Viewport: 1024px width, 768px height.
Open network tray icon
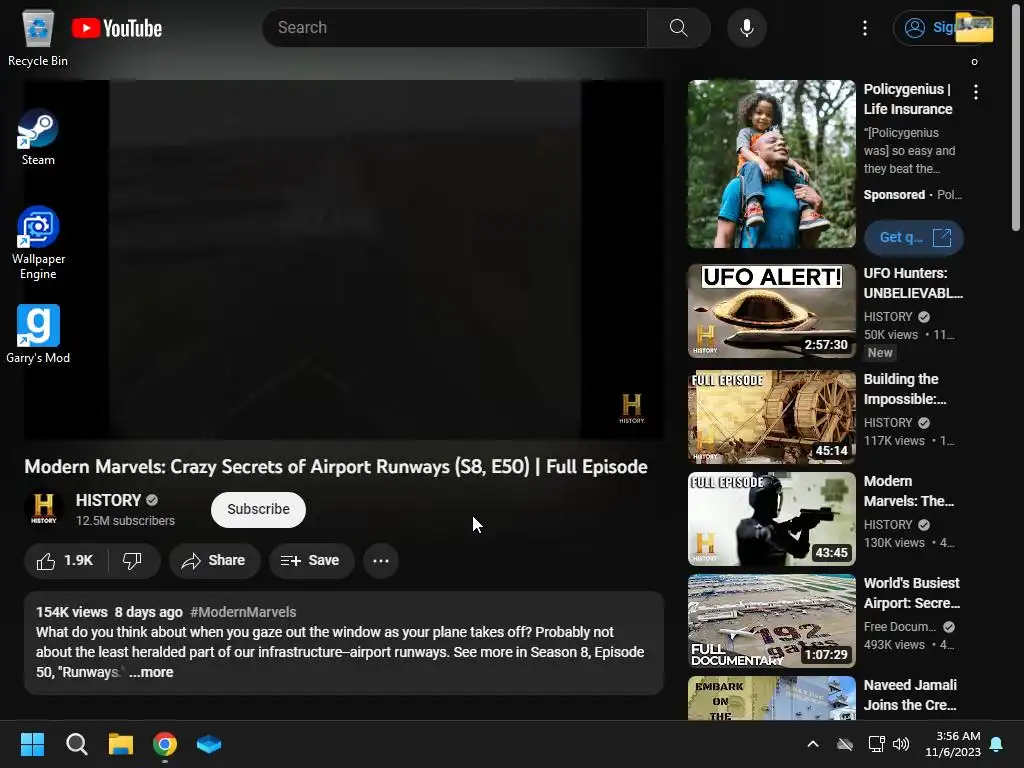(876, 744)
